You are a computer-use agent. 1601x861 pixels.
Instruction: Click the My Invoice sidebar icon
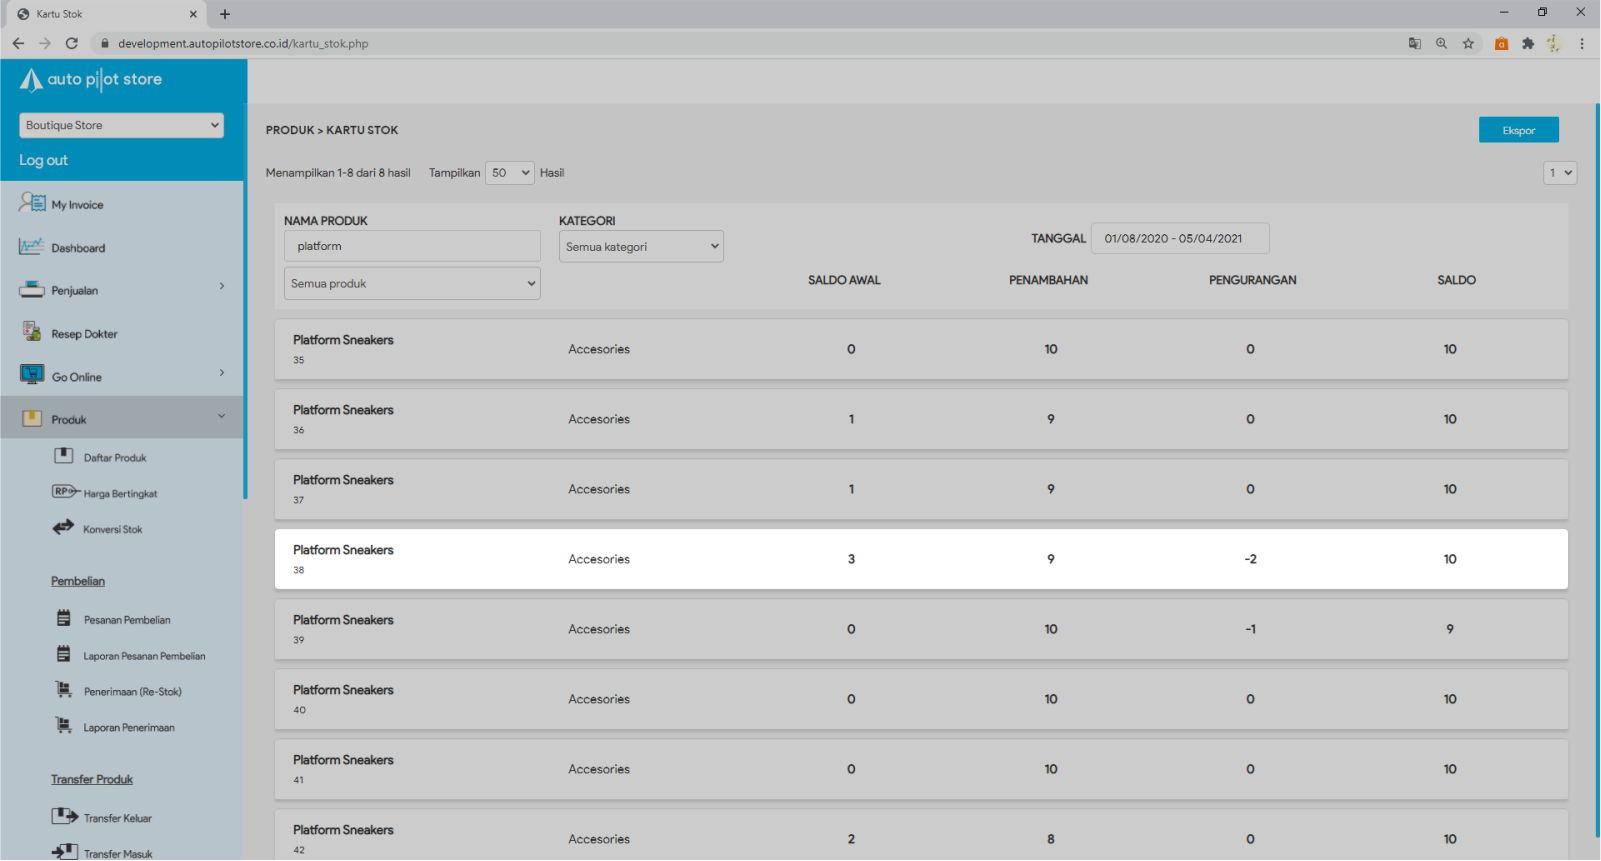point(32,203)
